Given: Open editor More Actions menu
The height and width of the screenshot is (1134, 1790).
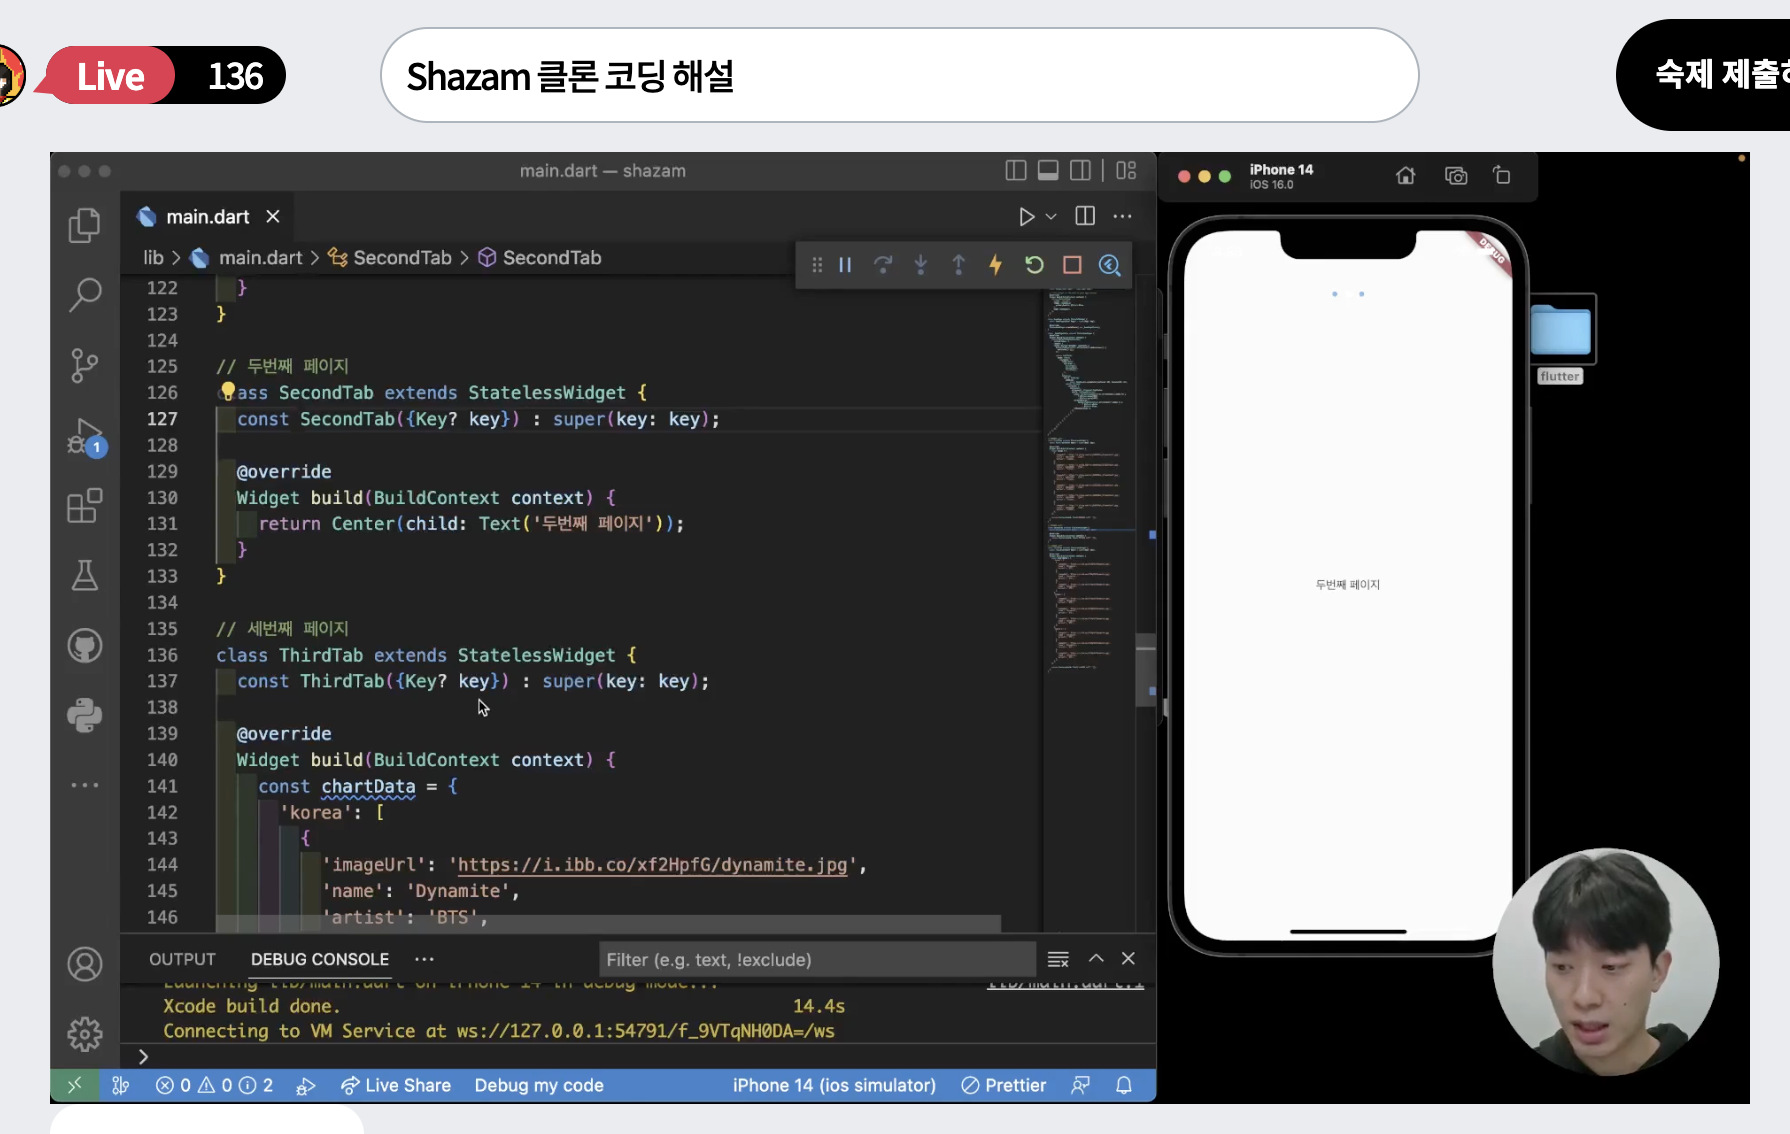Looking at the screenshot, I should click(1123, 216).
